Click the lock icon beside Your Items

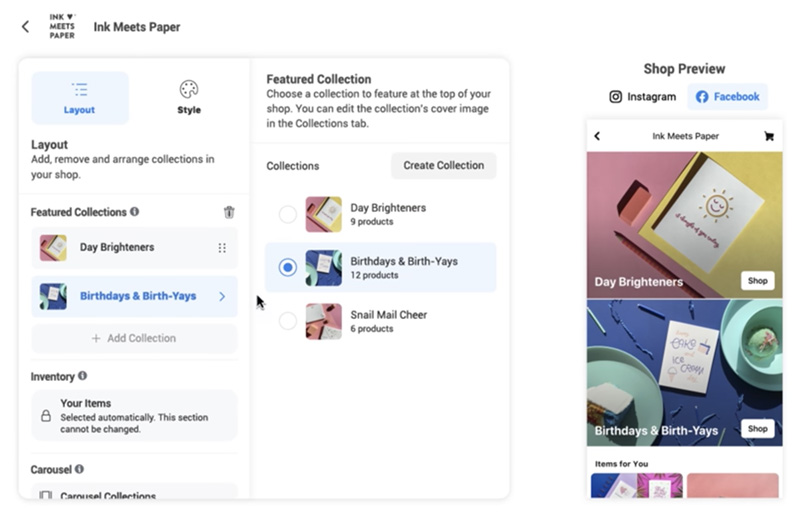point(46,415)
